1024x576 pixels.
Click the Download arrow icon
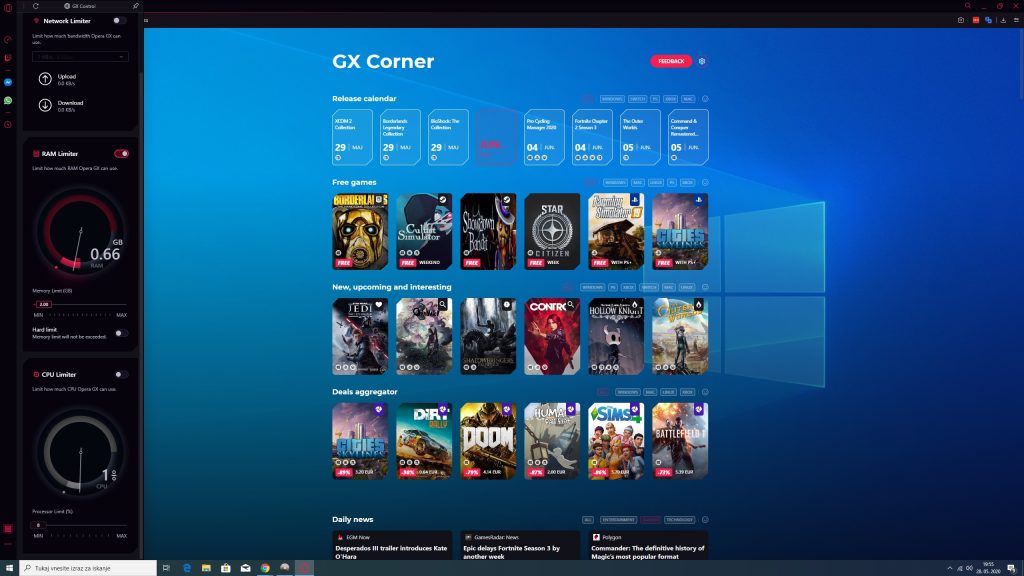coord(45,105)
